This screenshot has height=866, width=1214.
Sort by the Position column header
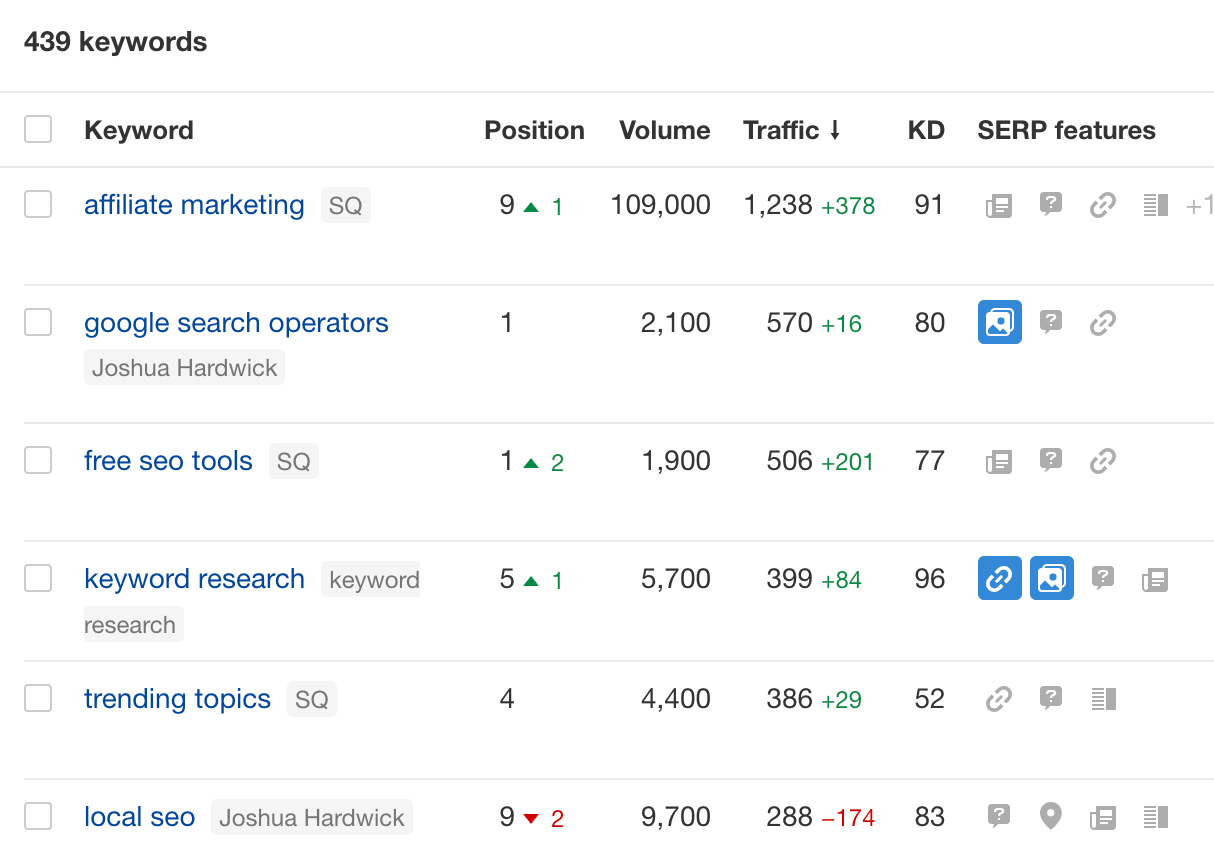pos(534,130)
